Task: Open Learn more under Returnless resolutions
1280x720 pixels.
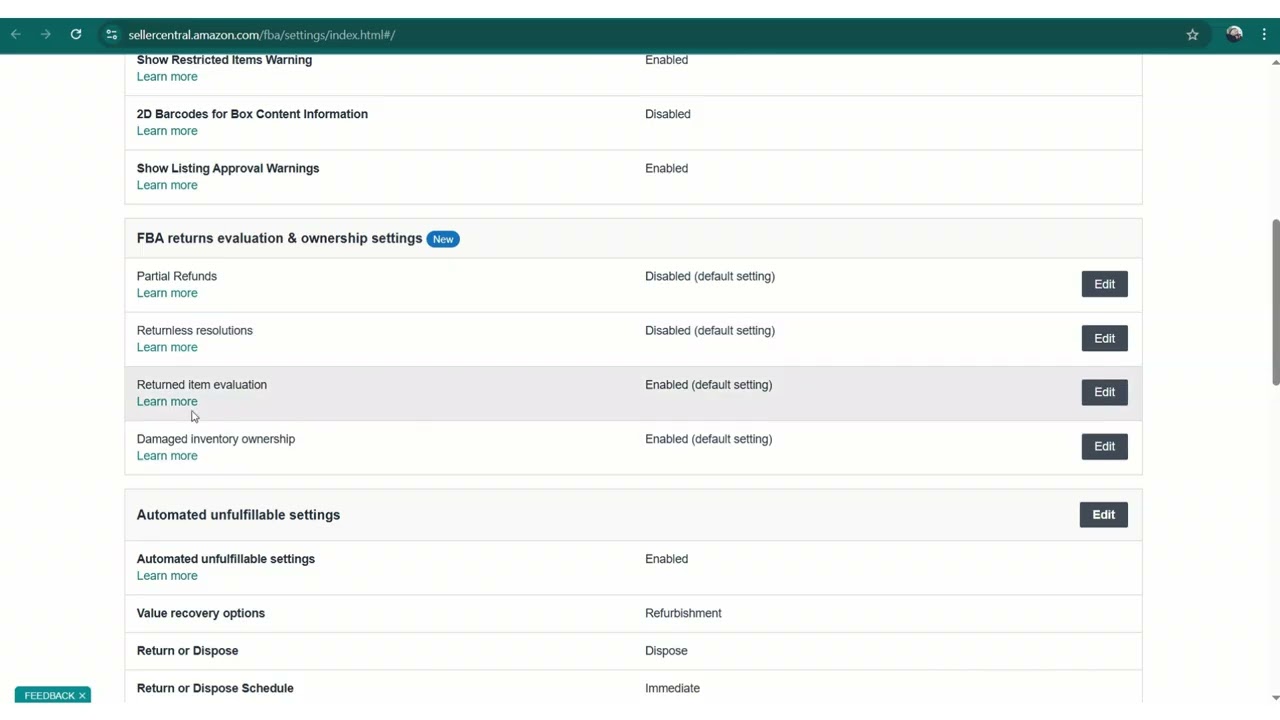Action: (167, 347)
